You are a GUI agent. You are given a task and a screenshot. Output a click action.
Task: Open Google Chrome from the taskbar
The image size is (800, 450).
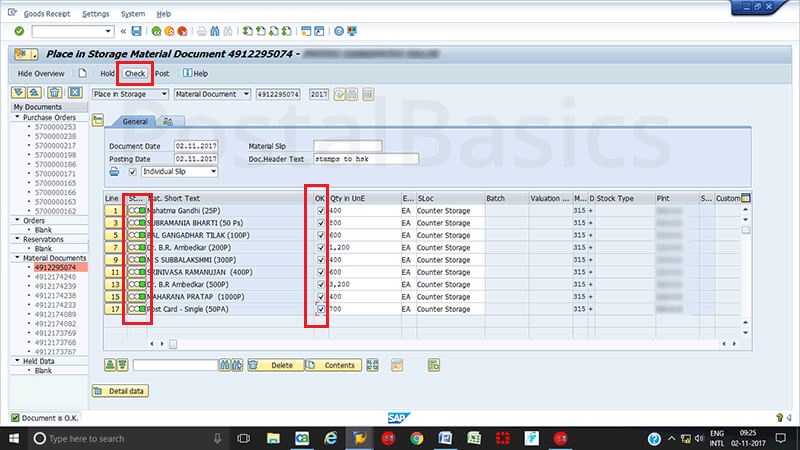[417, 438]
